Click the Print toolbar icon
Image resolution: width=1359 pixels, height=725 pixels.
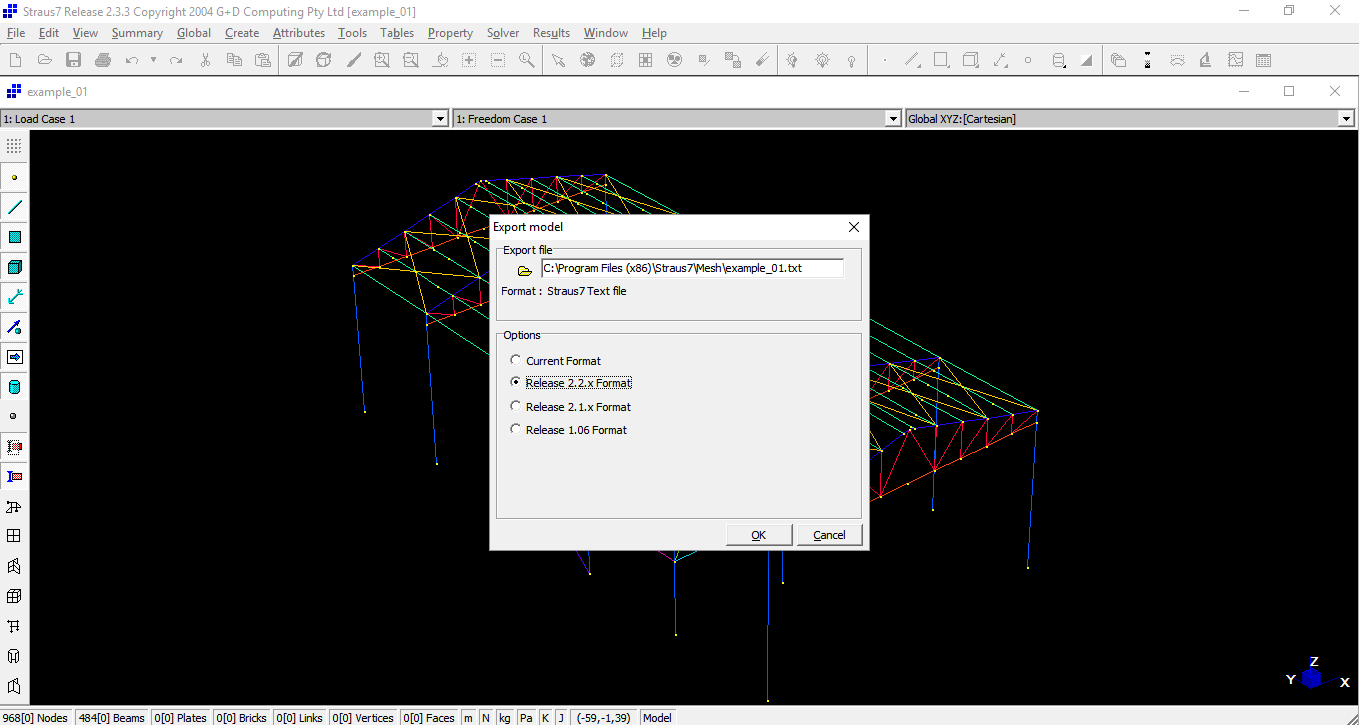click(102, 60)
